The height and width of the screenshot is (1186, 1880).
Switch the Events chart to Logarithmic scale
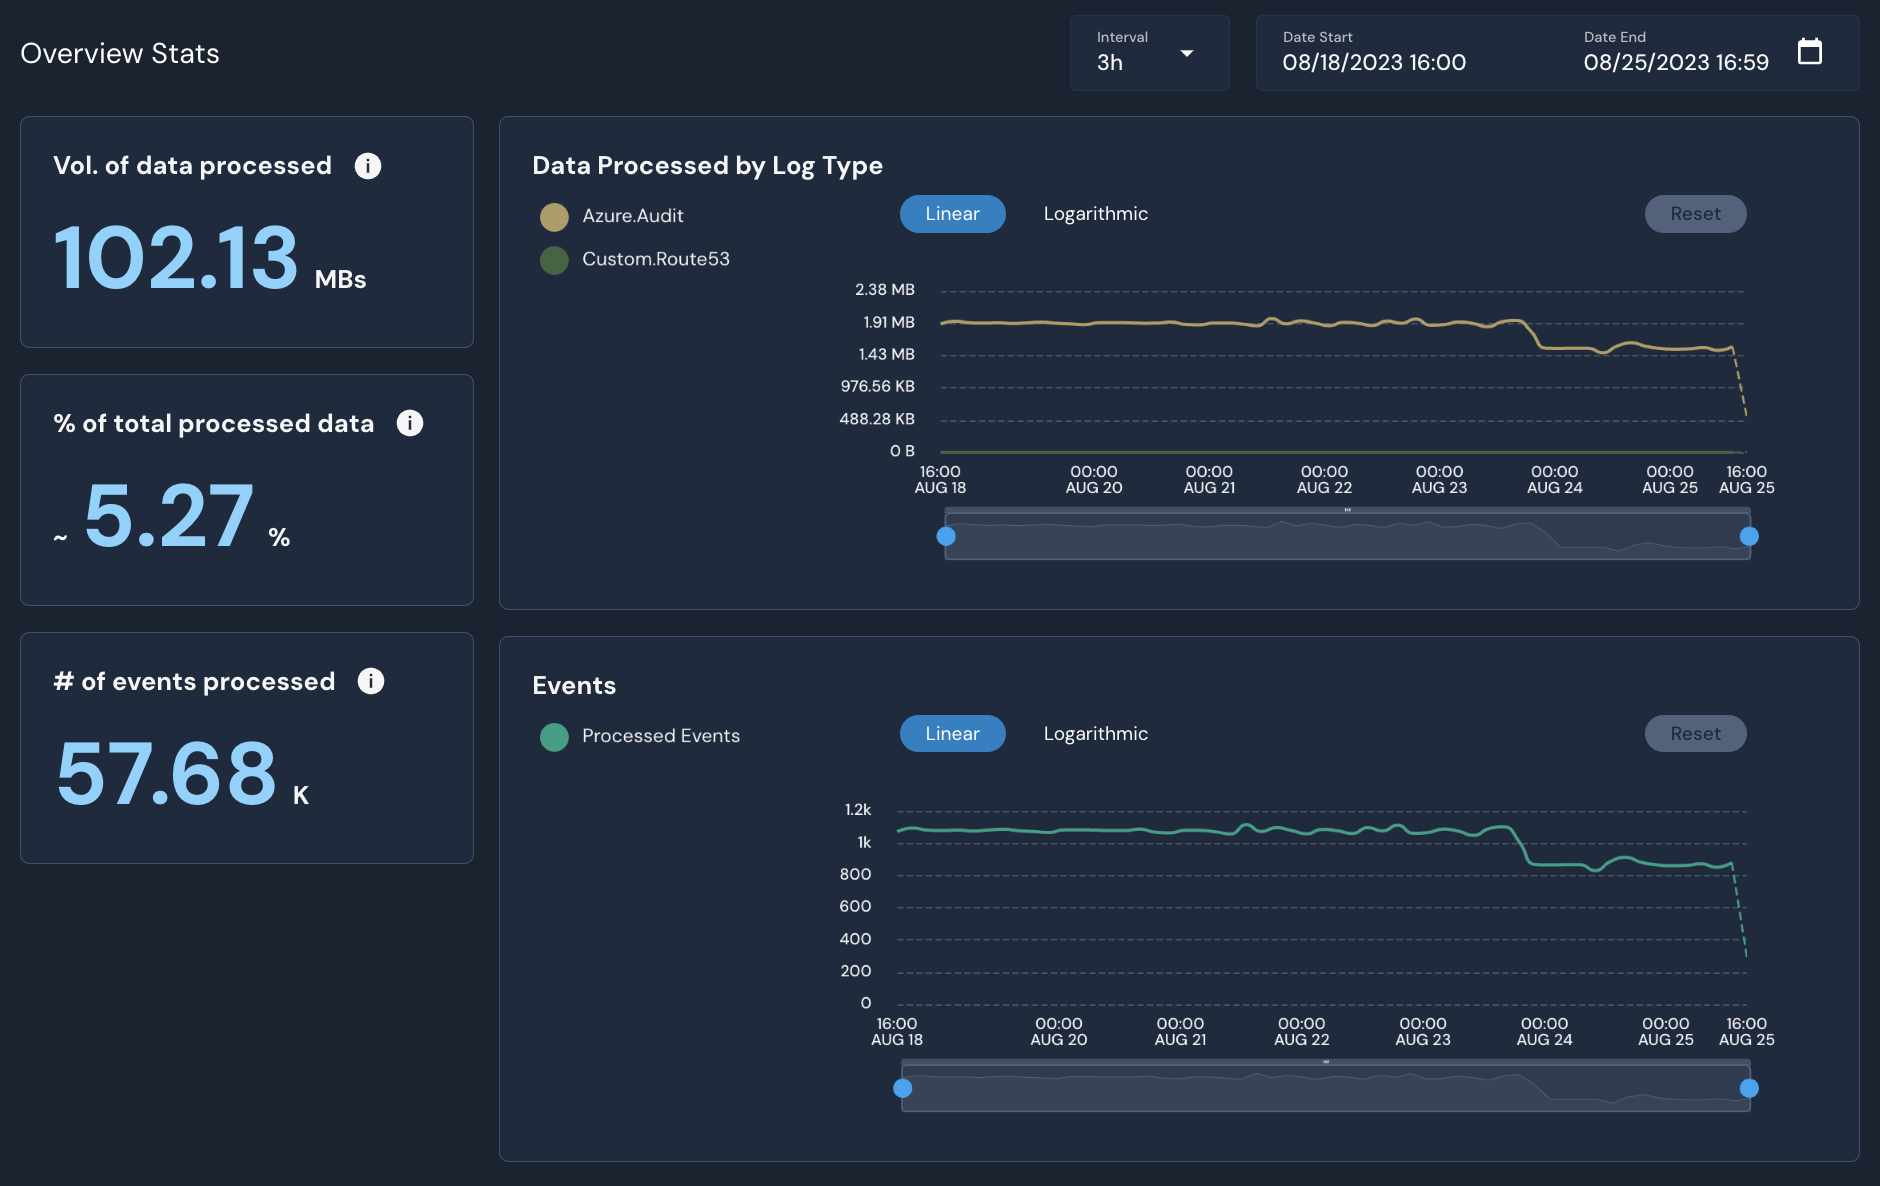(x=1095, y=733)
